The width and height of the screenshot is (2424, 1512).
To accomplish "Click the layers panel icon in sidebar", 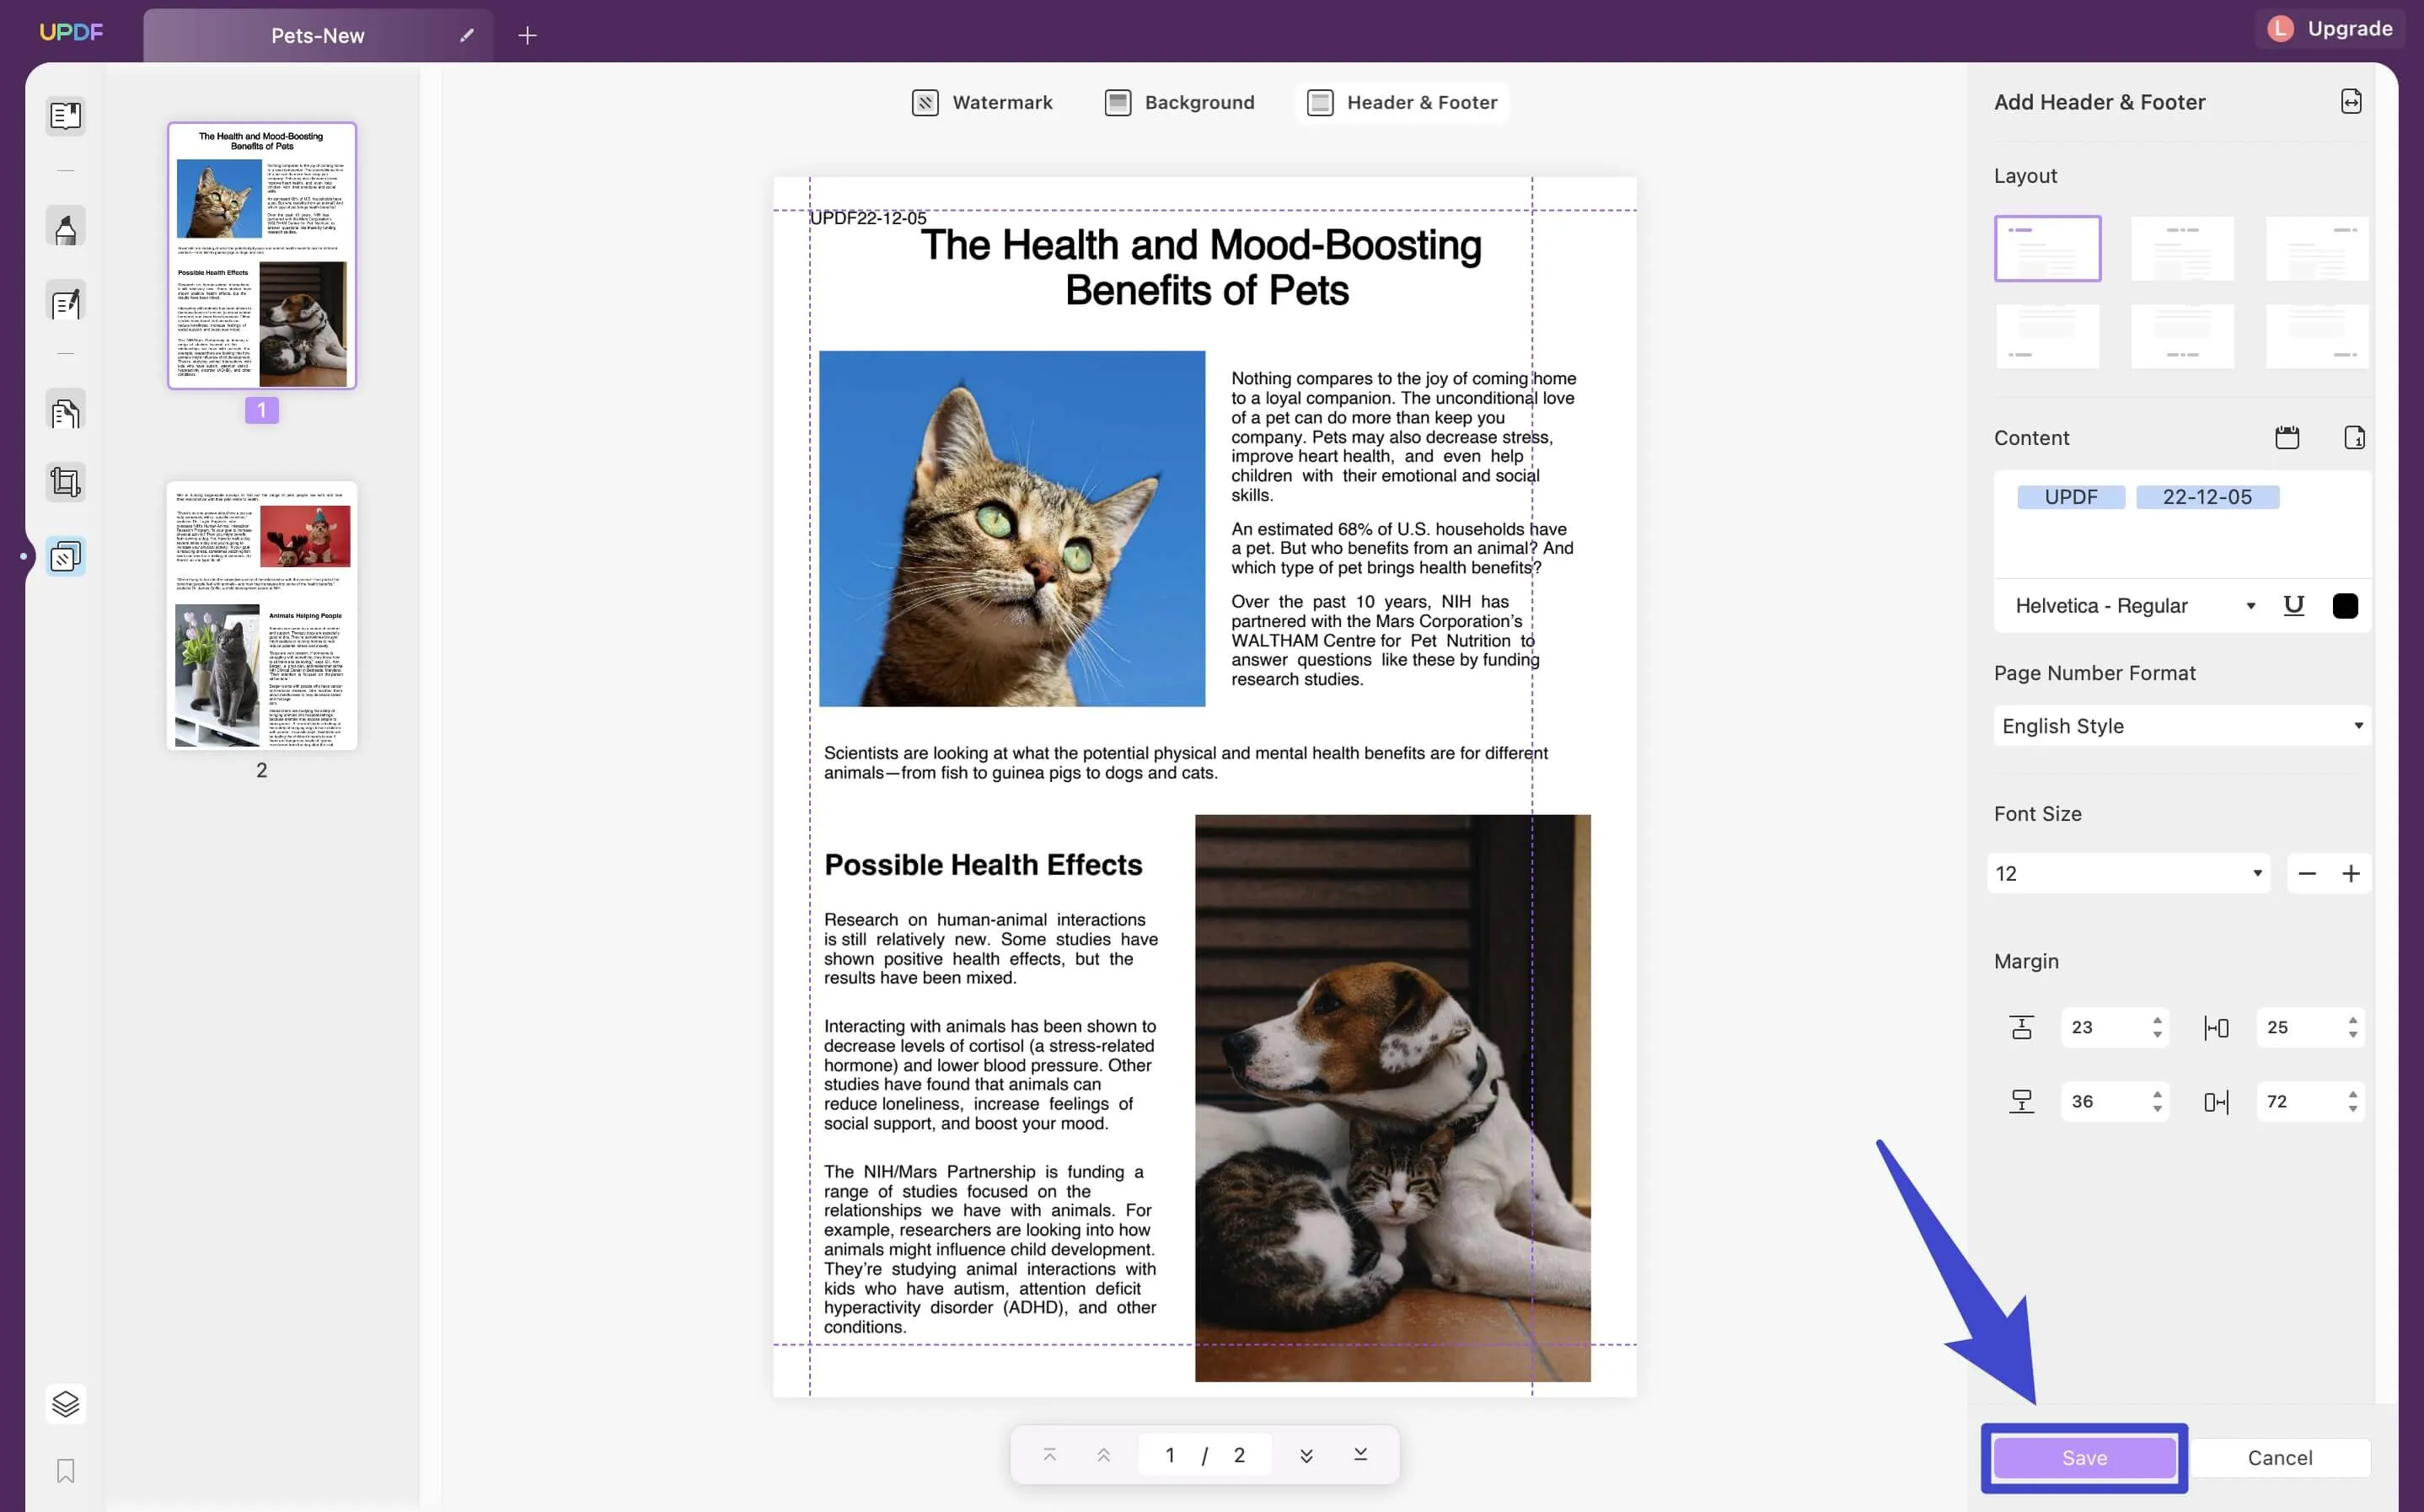I will 62,1402.
